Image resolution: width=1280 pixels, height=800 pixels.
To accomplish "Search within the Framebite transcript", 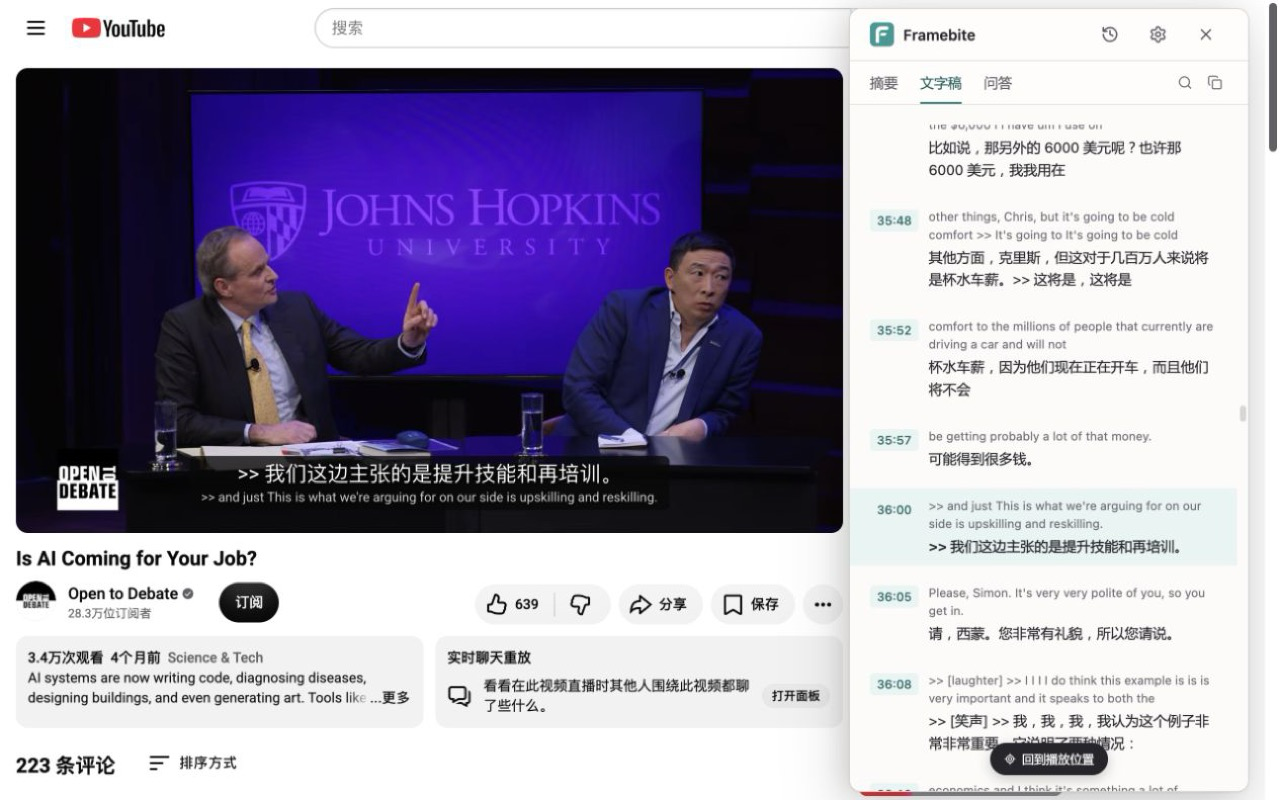I will pos(1185,83).
